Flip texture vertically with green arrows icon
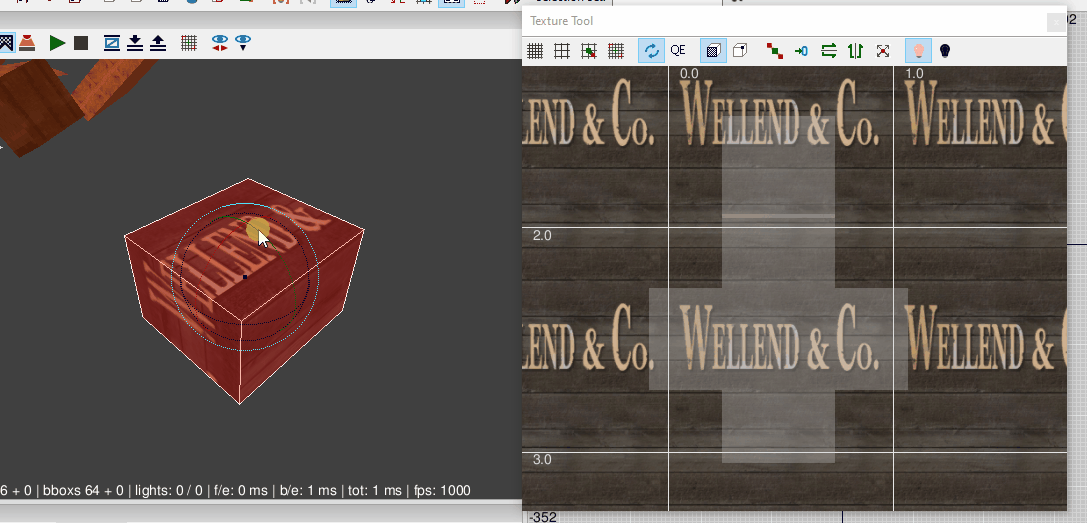Viewport: 1087px width, 523px height. click(855, 50)
